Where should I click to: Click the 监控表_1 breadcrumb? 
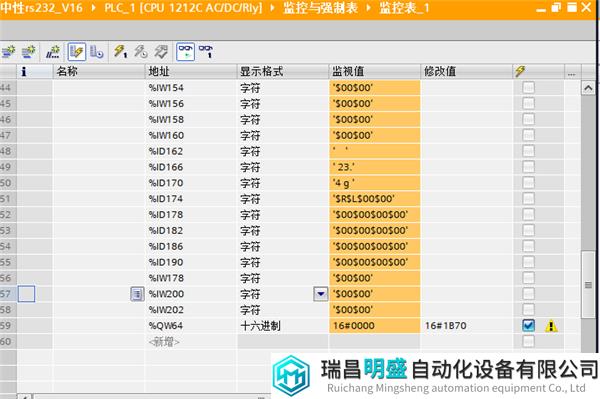pos(404,8)
